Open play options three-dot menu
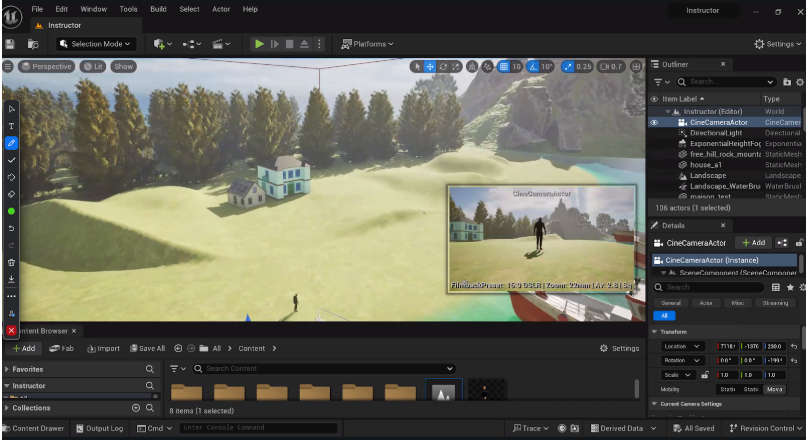This screenshot has width=806, height=440. (x=319, y=44)
